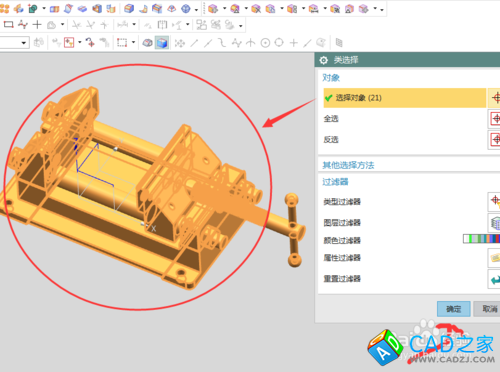Open Class Selection dialog gear settings

pos(323,60)
